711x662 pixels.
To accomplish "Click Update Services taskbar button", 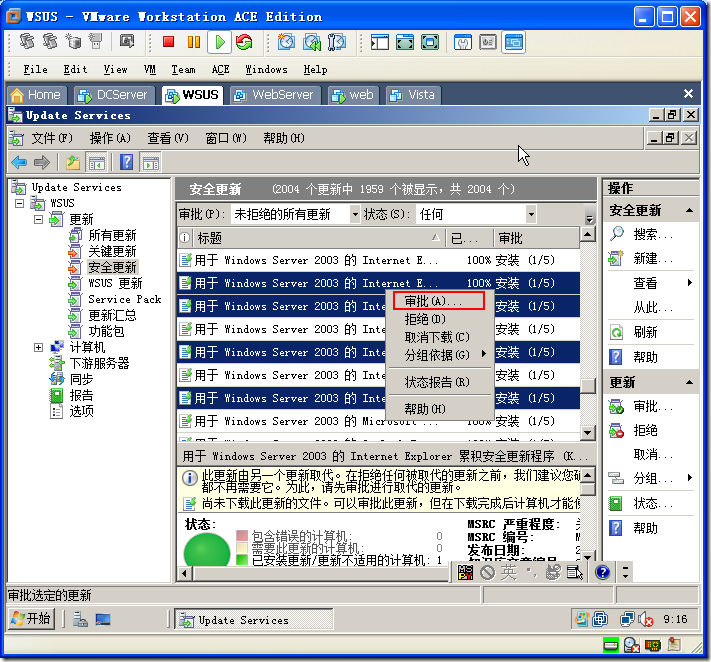I will (254, 619).
